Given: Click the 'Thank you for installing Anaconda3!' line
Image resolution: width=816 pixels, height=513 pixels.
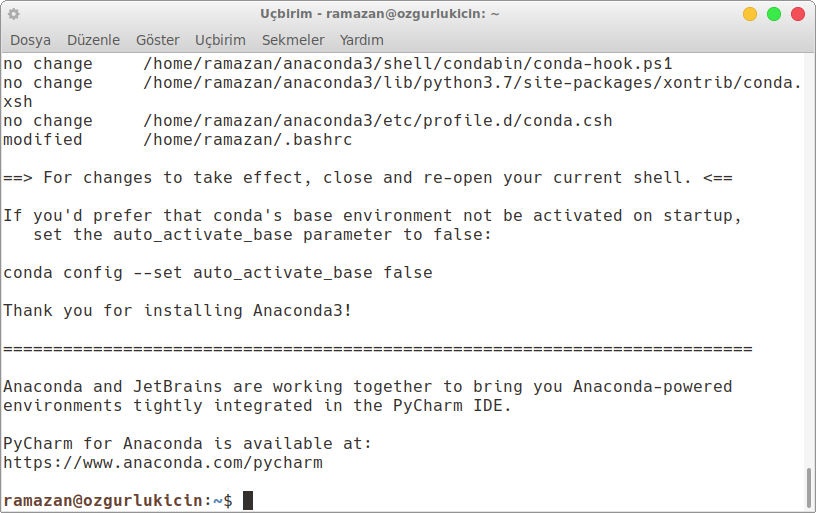Looking at the screenshot, I should 178,311.
